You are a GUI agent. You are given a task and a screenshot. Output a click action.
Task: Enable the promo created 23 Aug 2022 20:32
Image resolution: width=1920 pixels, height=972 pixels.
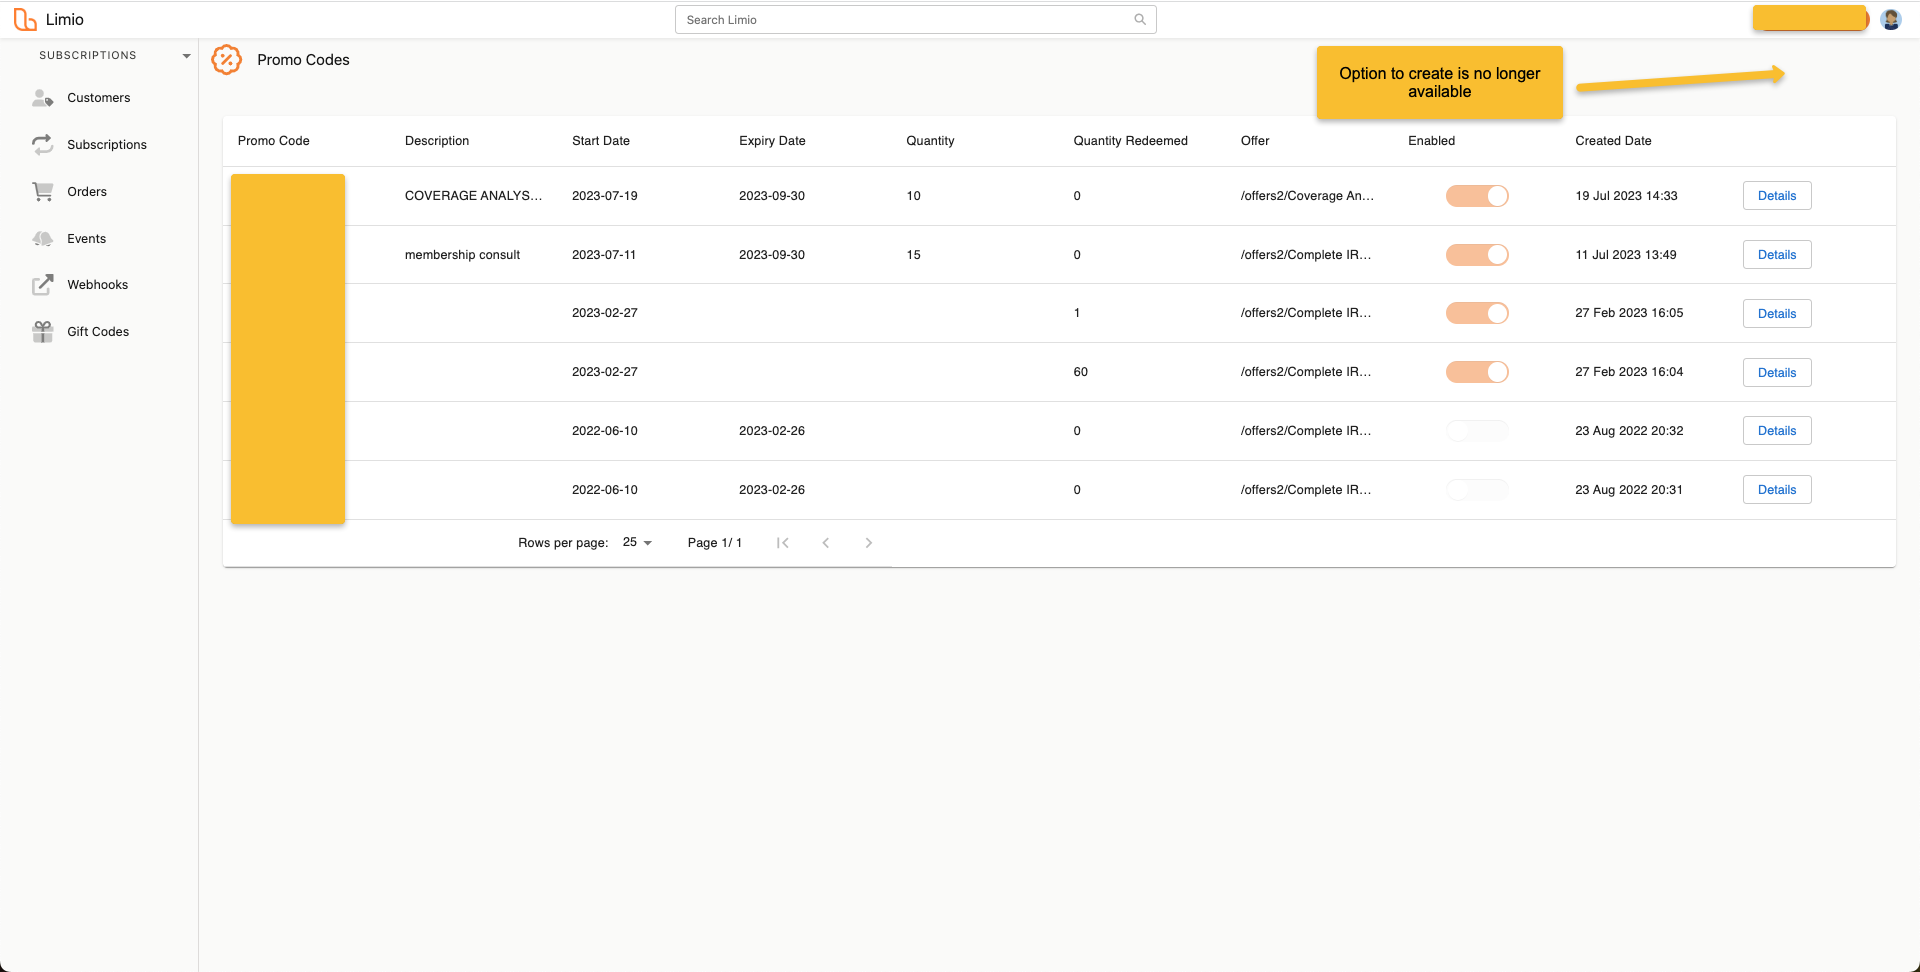click(x=1477, y=431)
